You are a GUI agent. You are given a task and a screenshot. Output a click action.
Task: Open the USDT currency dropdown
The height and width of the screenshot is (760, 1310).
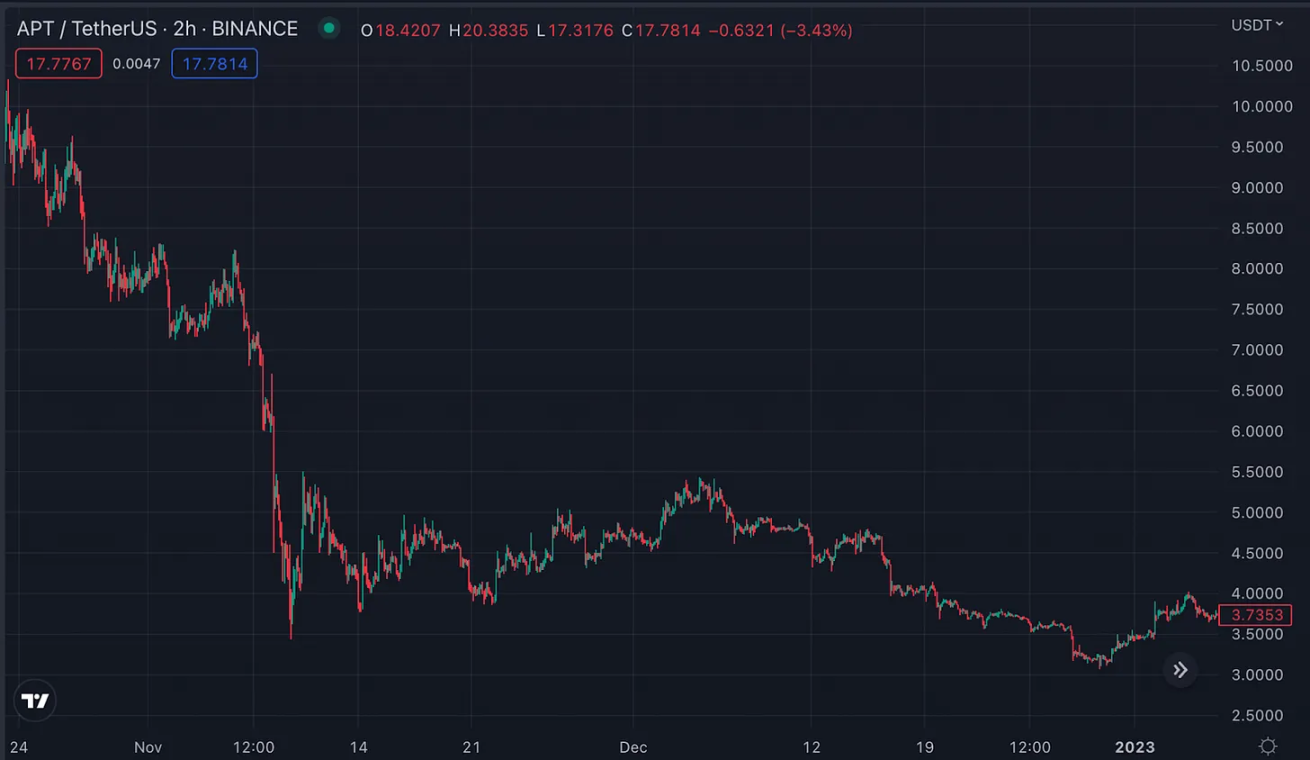[x=1255, y=25]
